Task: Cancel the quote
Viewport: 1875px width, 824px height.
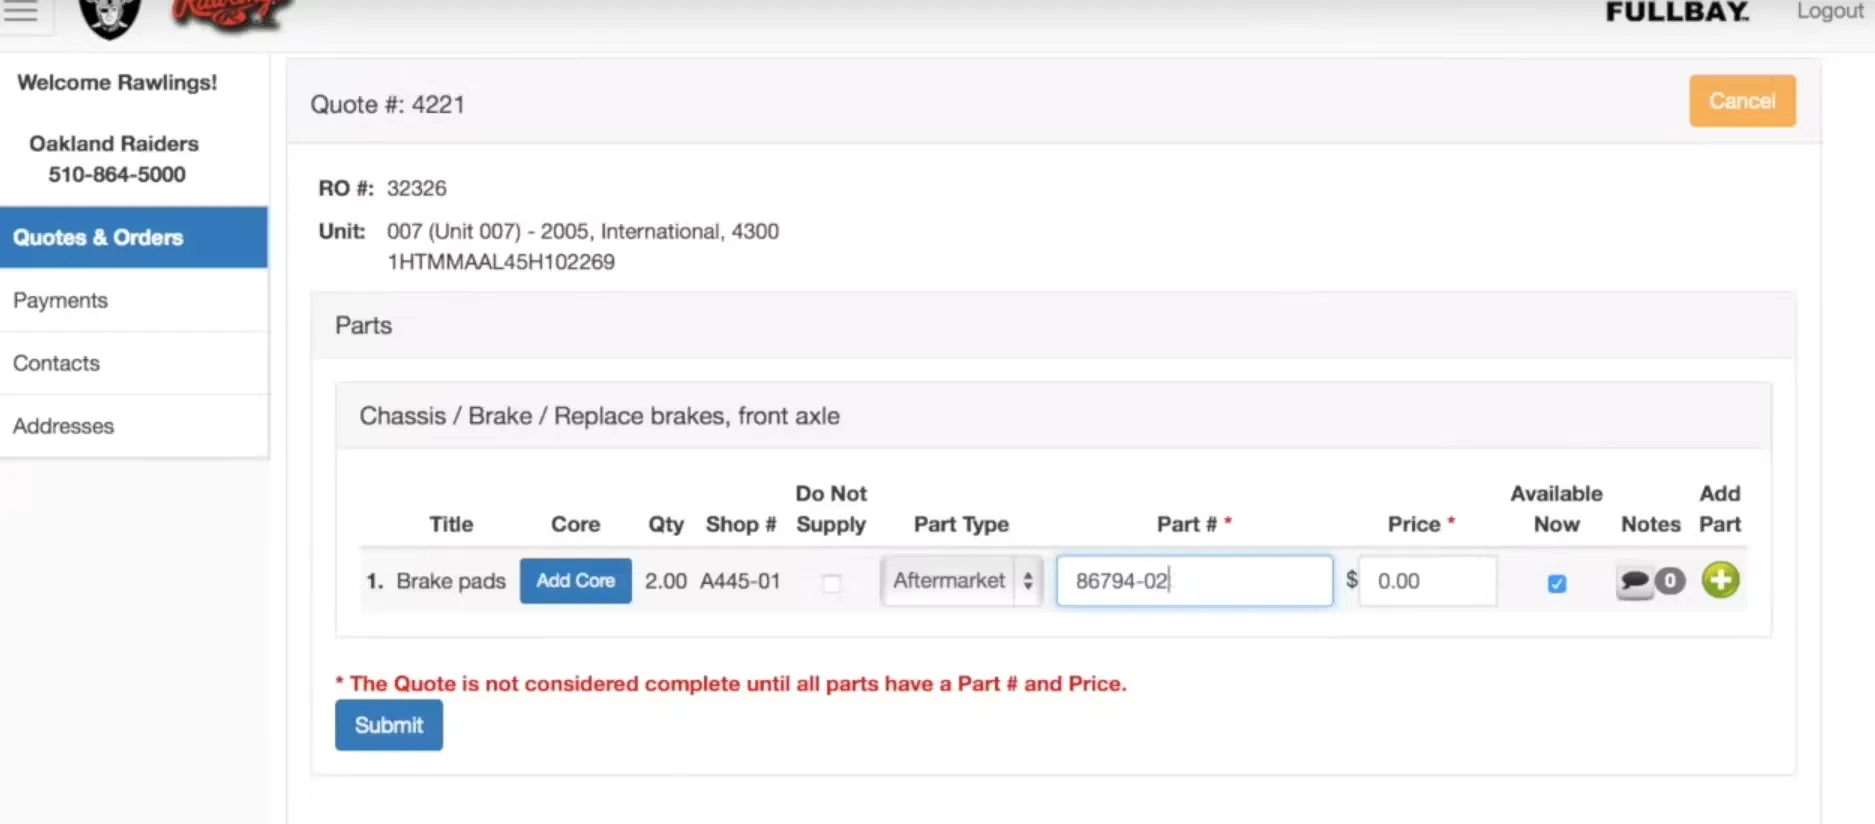Action: pyautogui.click(x=1742, y=101)
